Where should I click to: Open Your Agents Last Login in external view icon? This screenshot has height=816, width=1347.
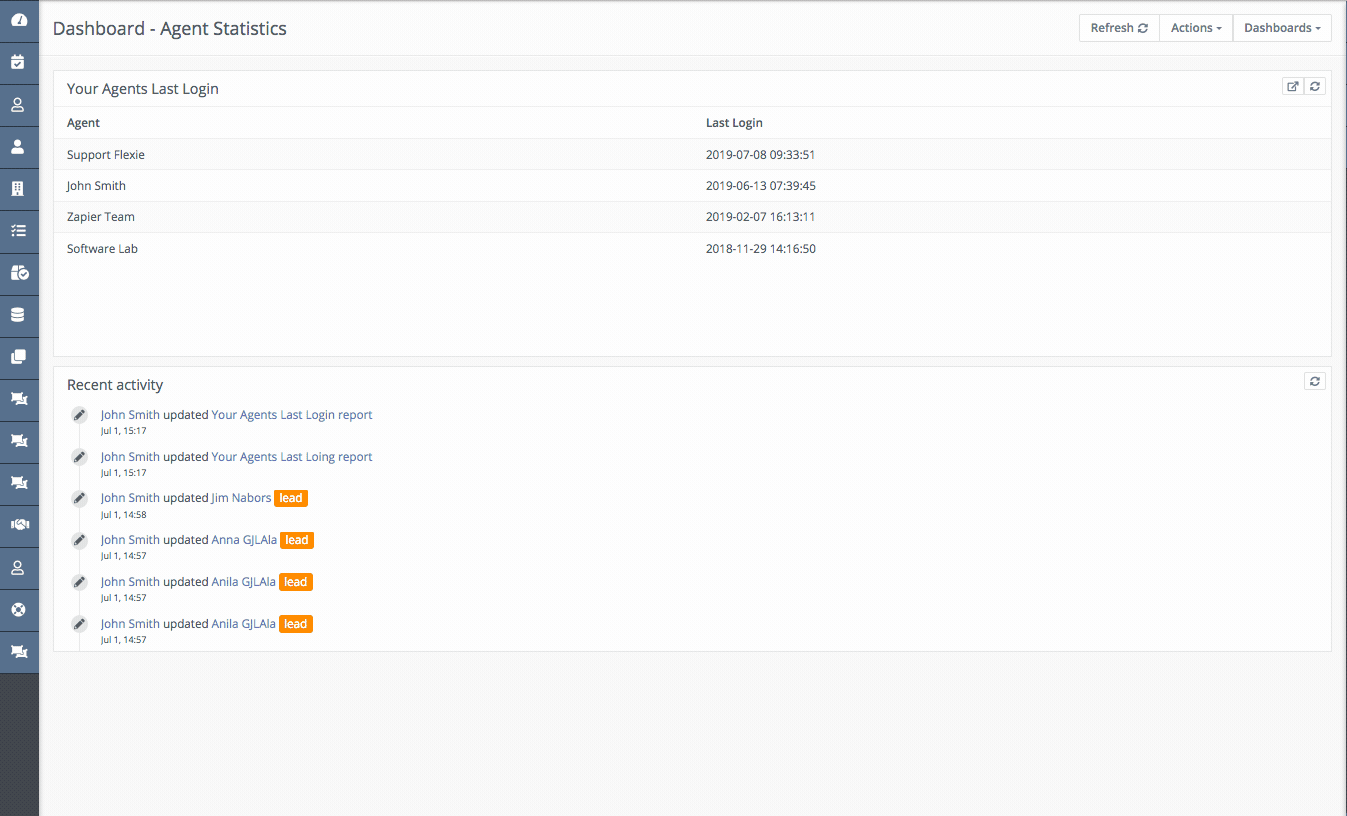pos(1293,87)
